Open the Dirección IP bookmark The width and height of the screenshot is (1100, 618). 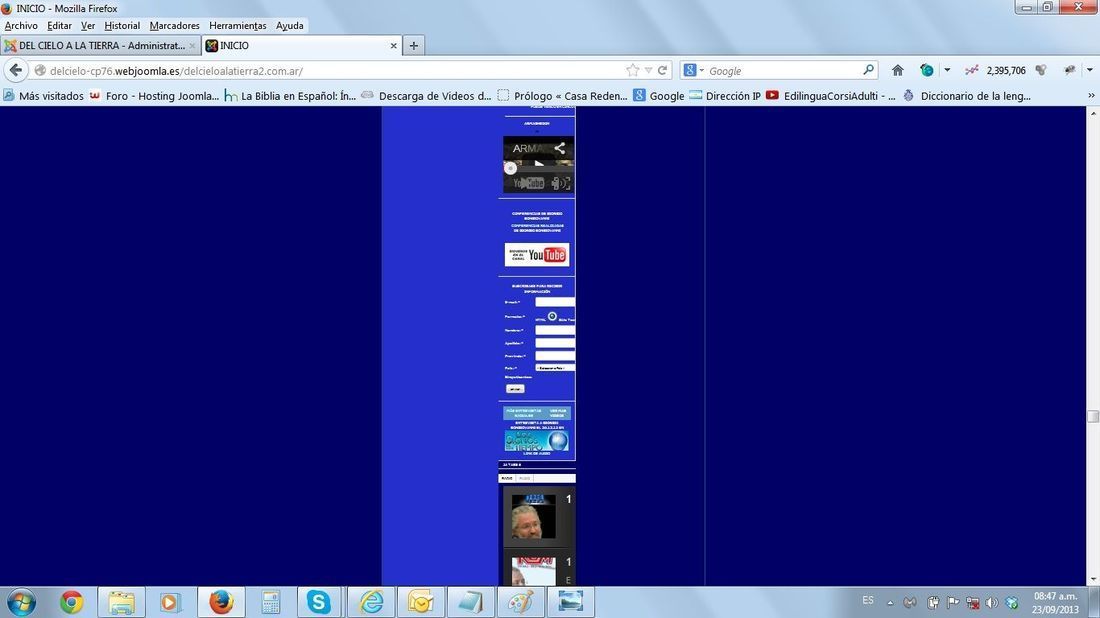[725, 95]
